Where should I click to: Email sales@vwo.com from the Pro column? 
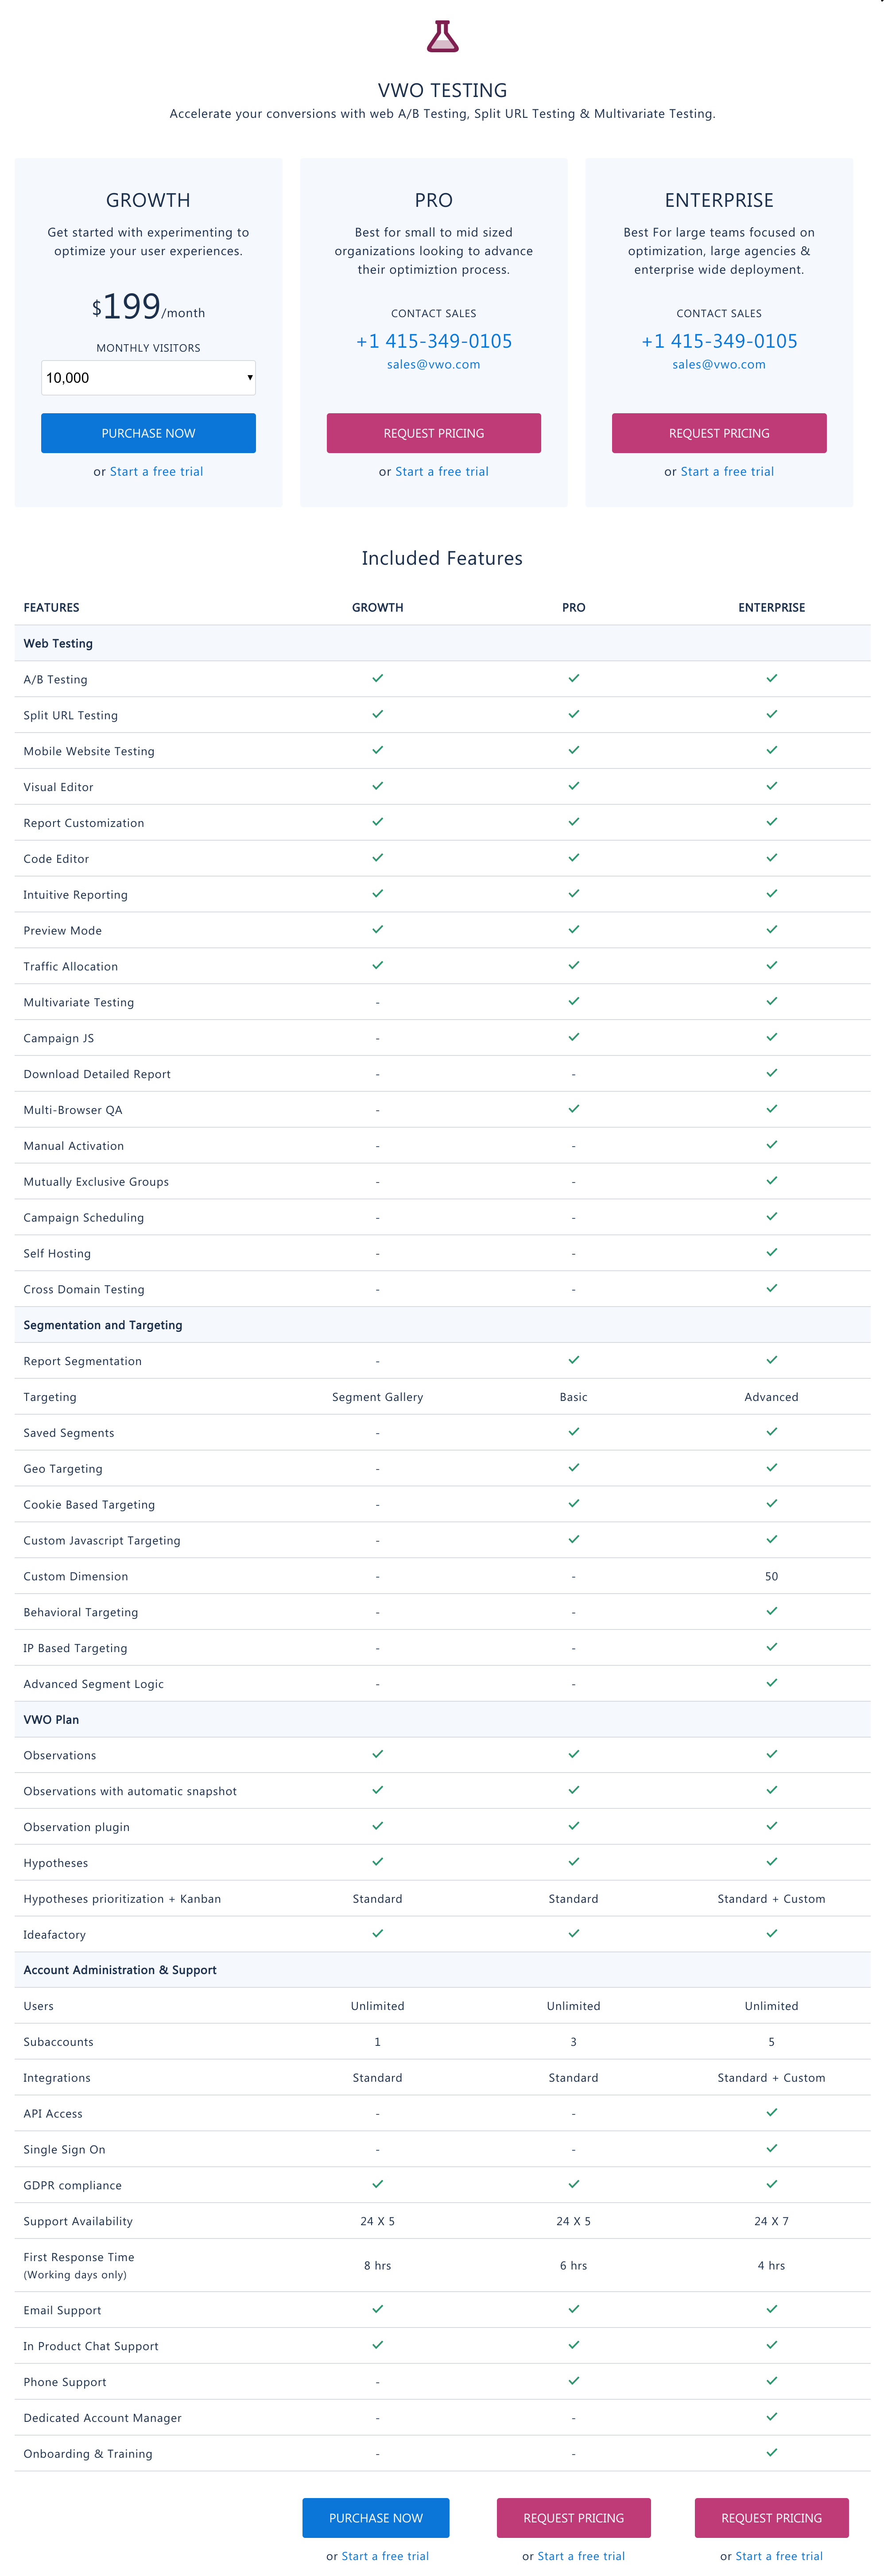[x=433, y=364]
